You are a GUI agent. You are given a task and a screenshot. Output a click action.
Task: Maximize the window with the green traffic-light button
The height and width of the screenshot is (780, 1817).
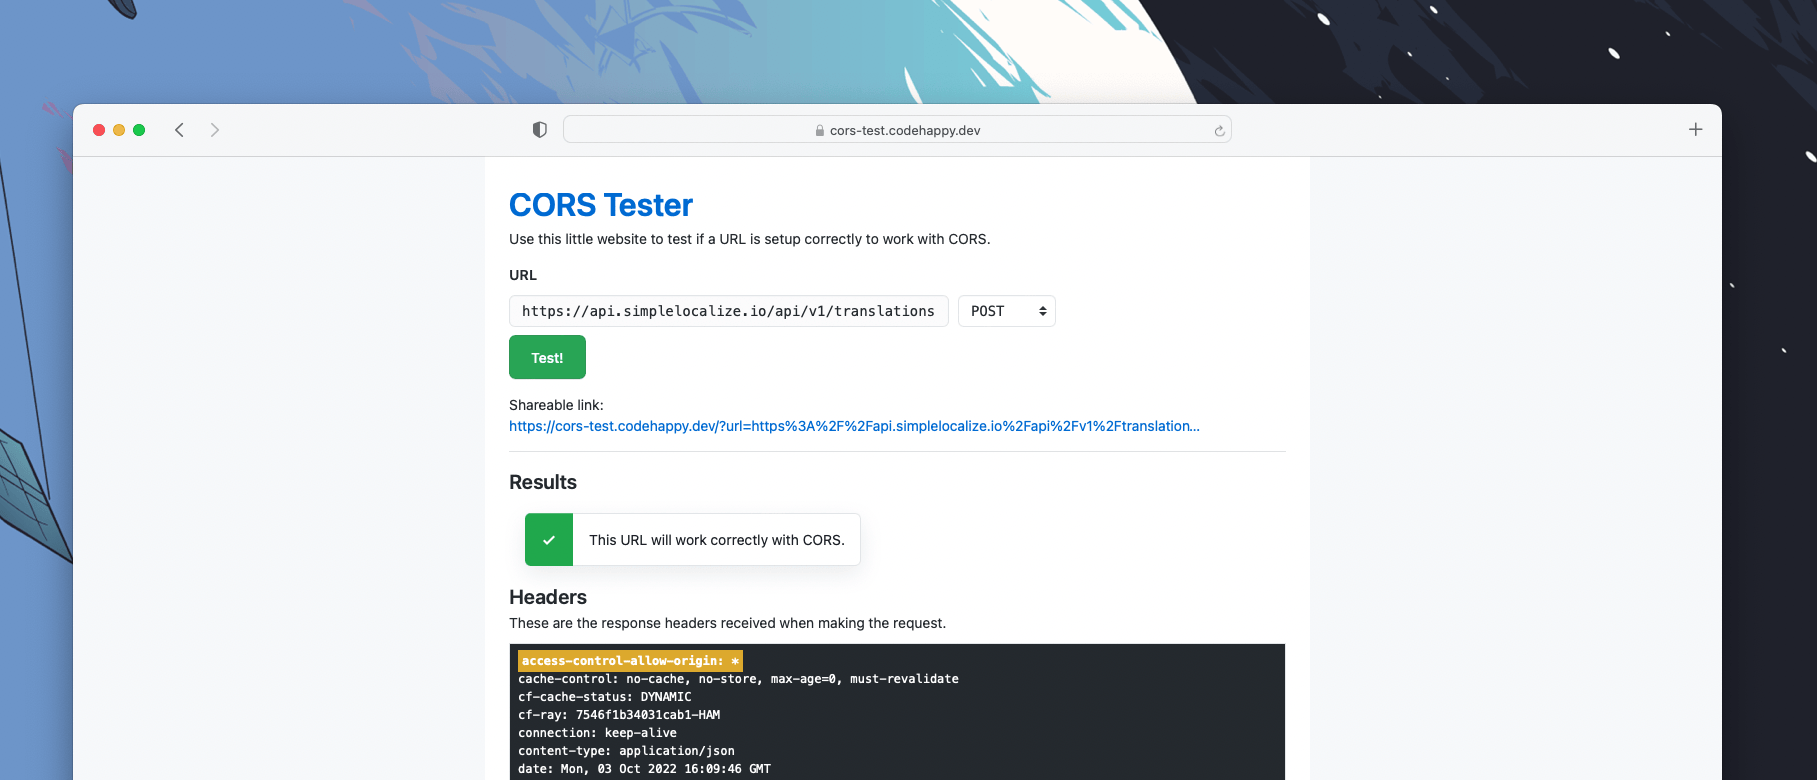(139, 130)
